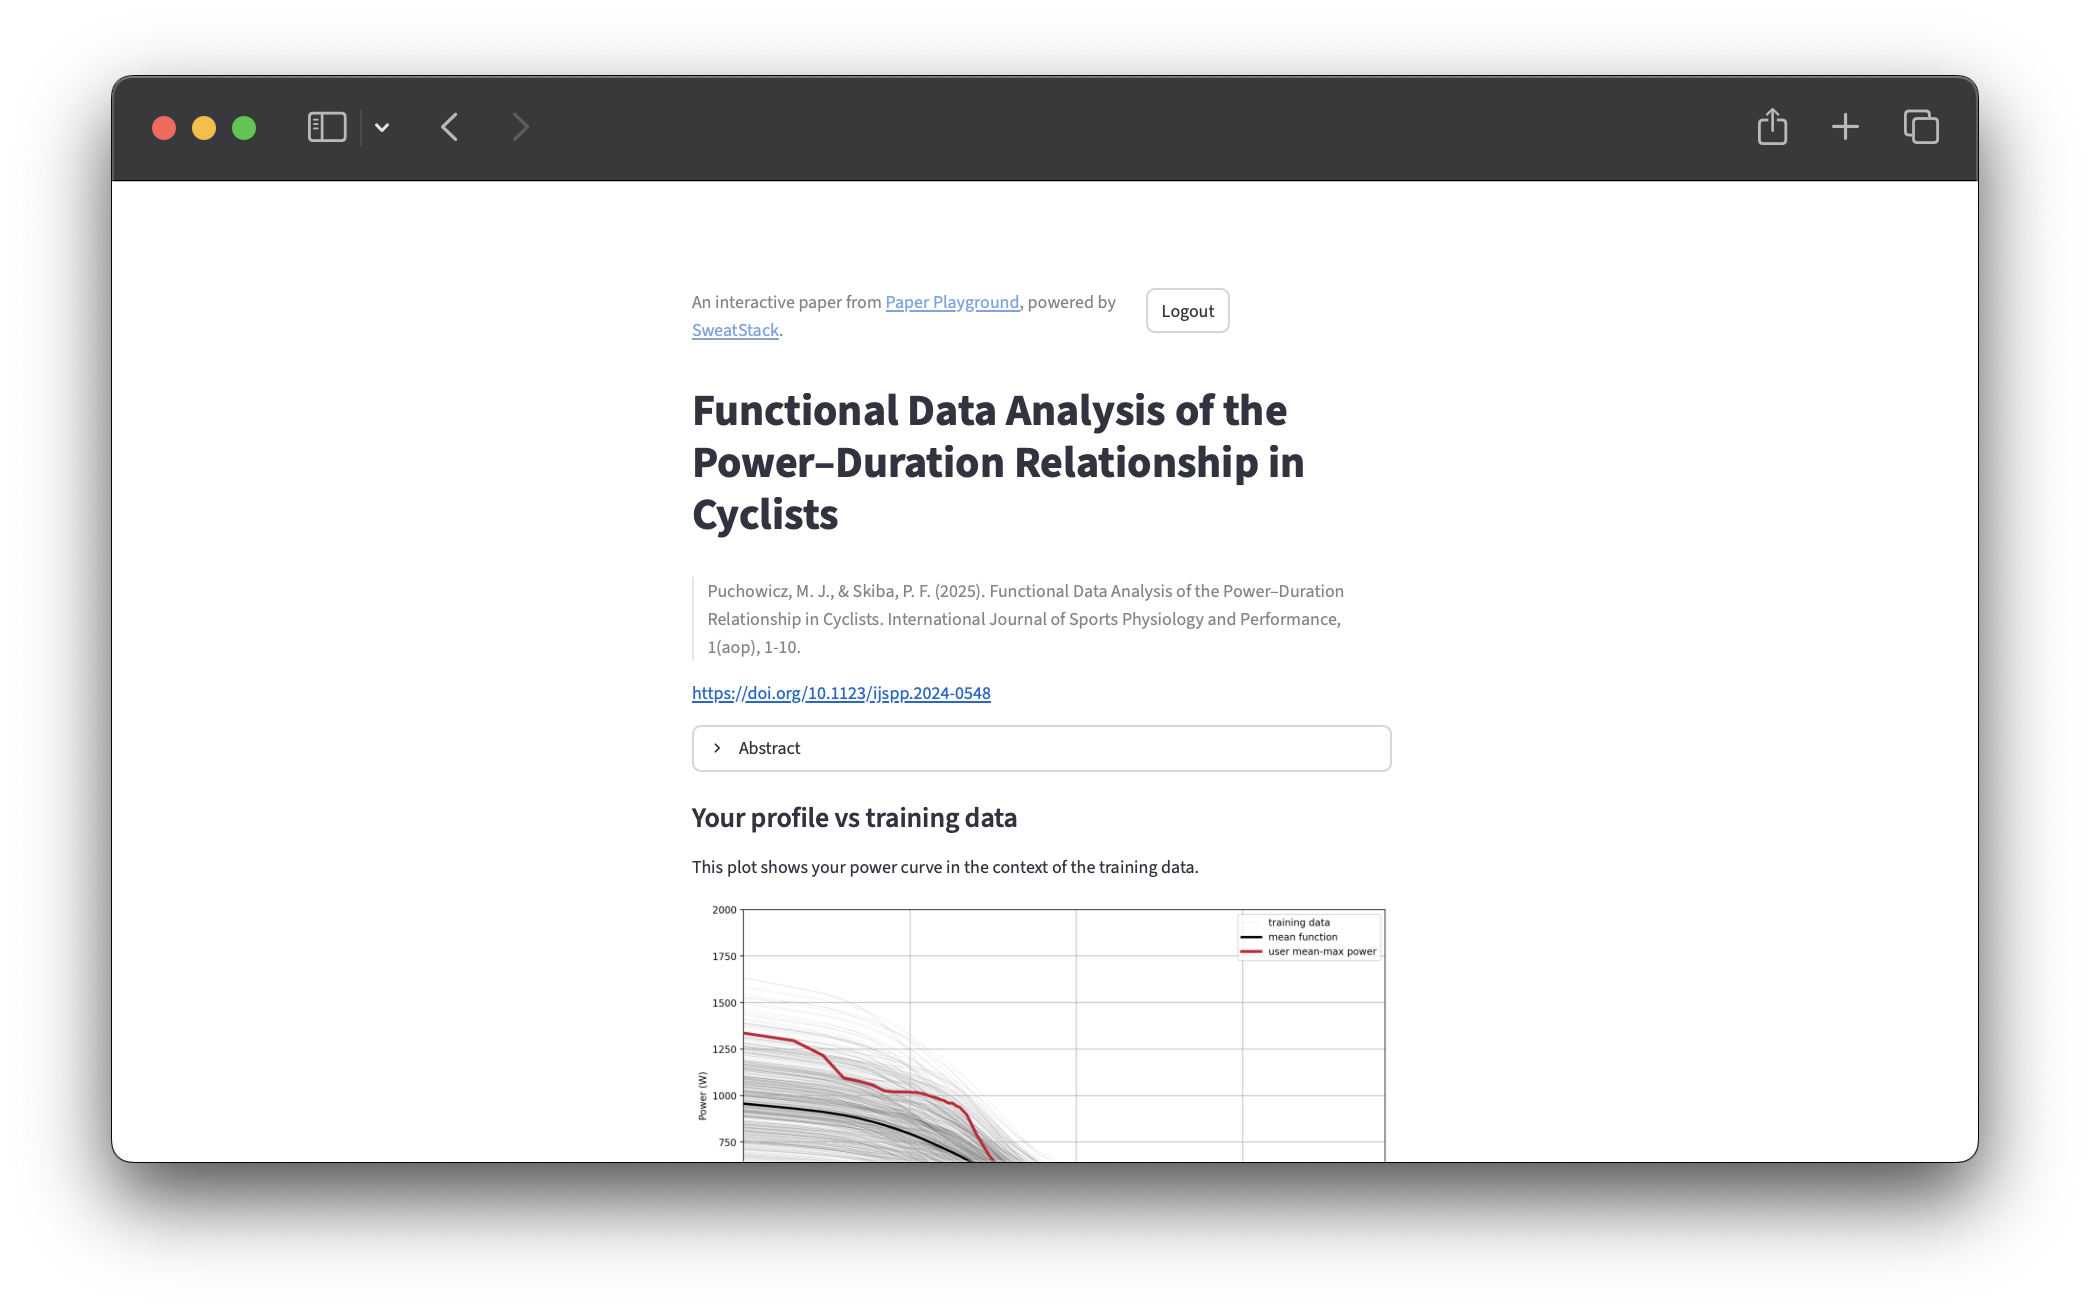
Task: Select the user mean-max power legend entry
Action: tap(1321, 952)
